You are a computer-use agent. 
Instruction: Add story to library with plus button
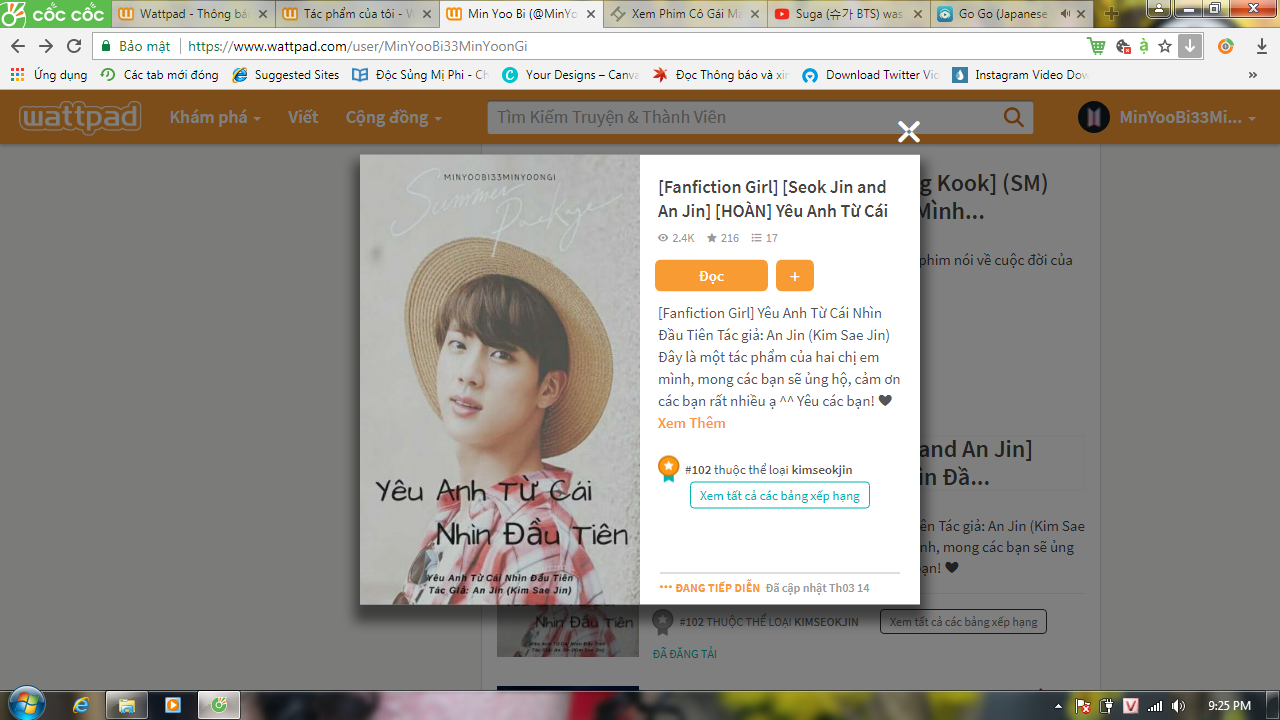tap(795, 276)
